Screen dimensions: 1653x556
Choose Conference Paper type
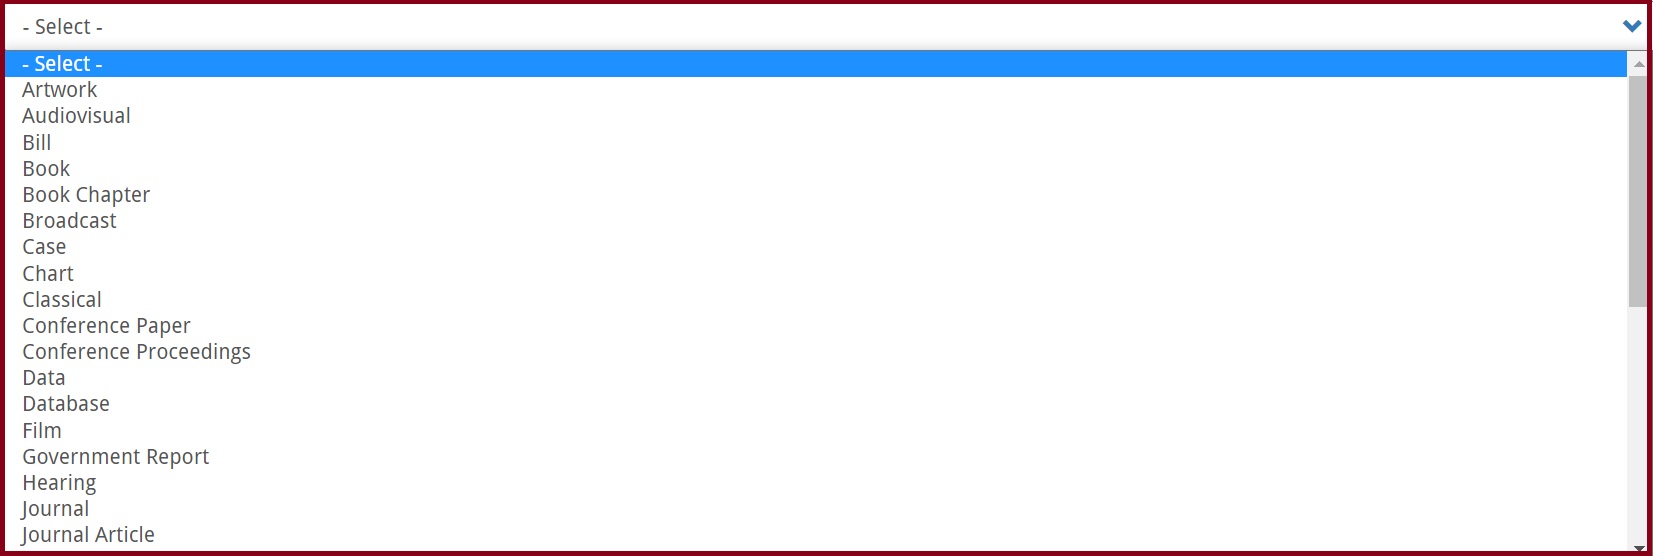point(816,325)
